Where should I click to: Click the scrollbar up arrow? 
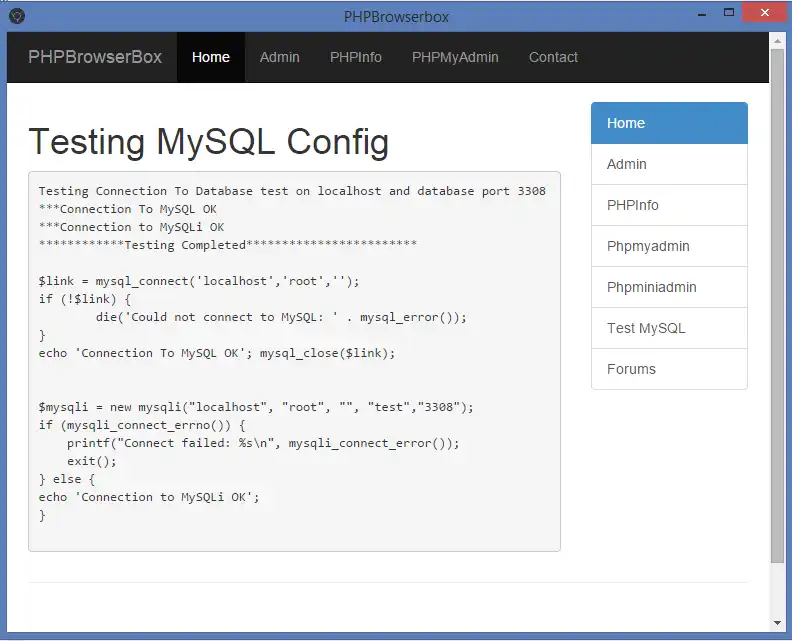(x=777, y=39)
